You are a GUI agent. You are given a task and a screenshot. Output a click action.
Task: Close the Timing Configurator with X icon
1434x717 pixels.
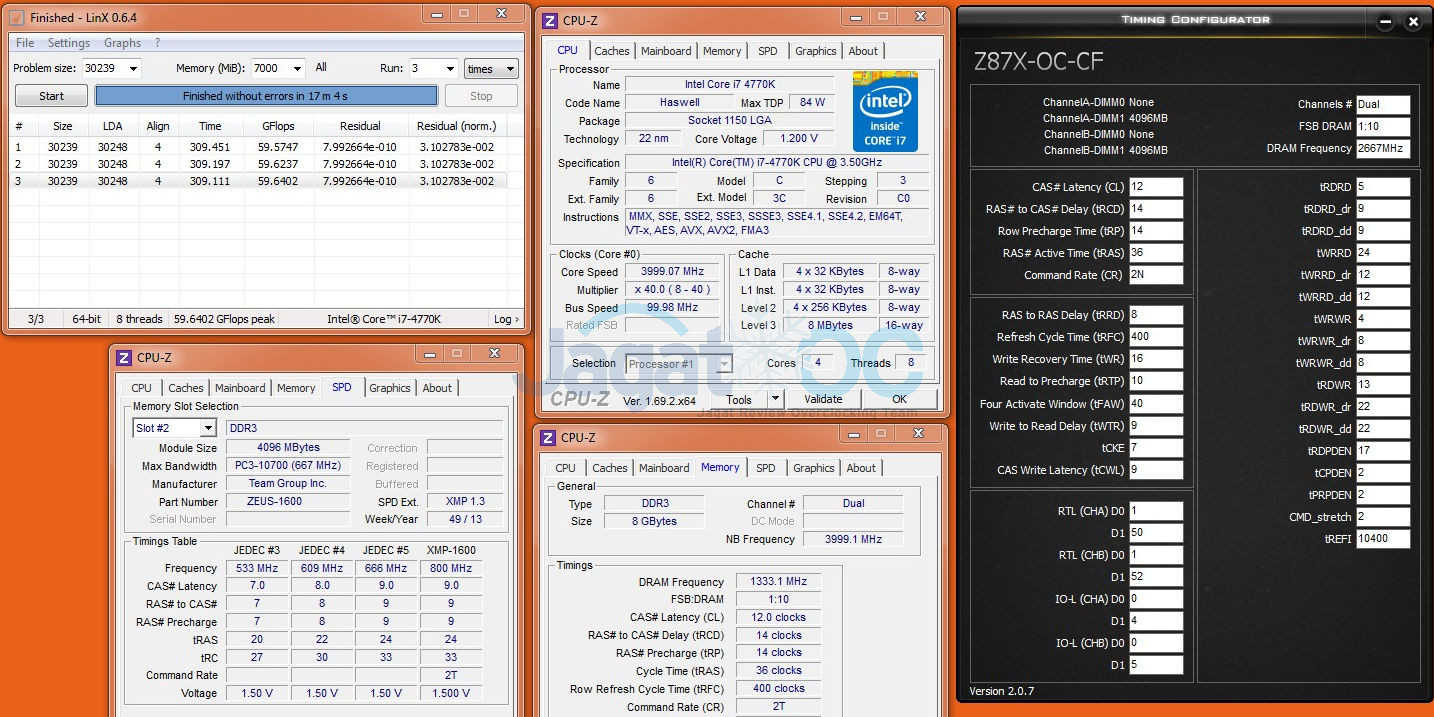coord(1413,21)
